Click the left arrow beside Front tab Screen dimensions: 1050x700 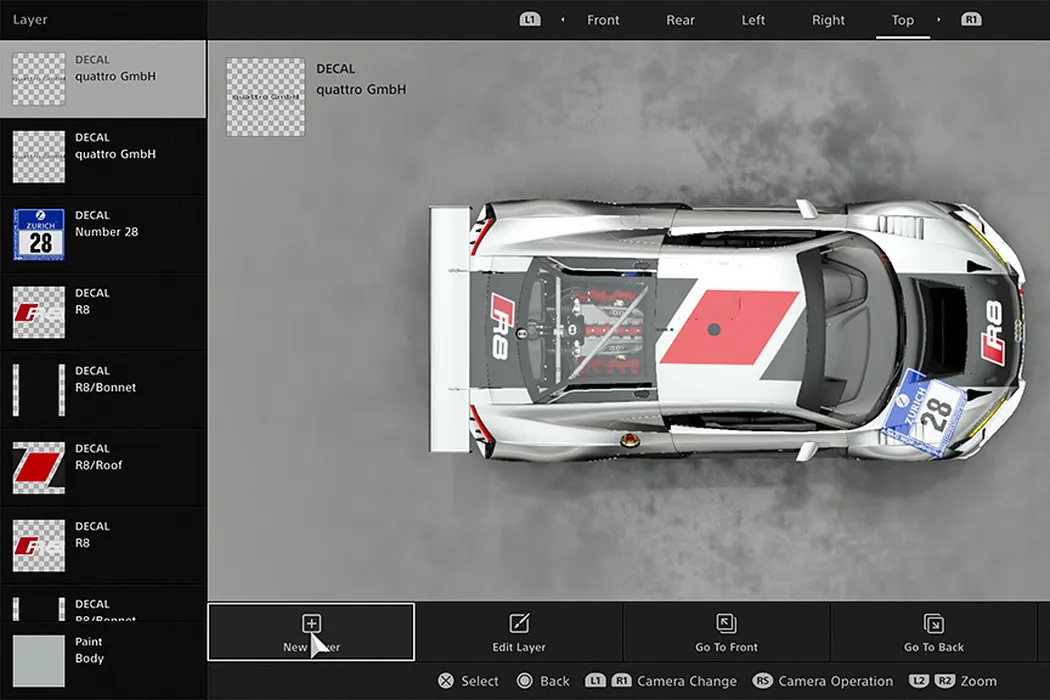point(562,20)
